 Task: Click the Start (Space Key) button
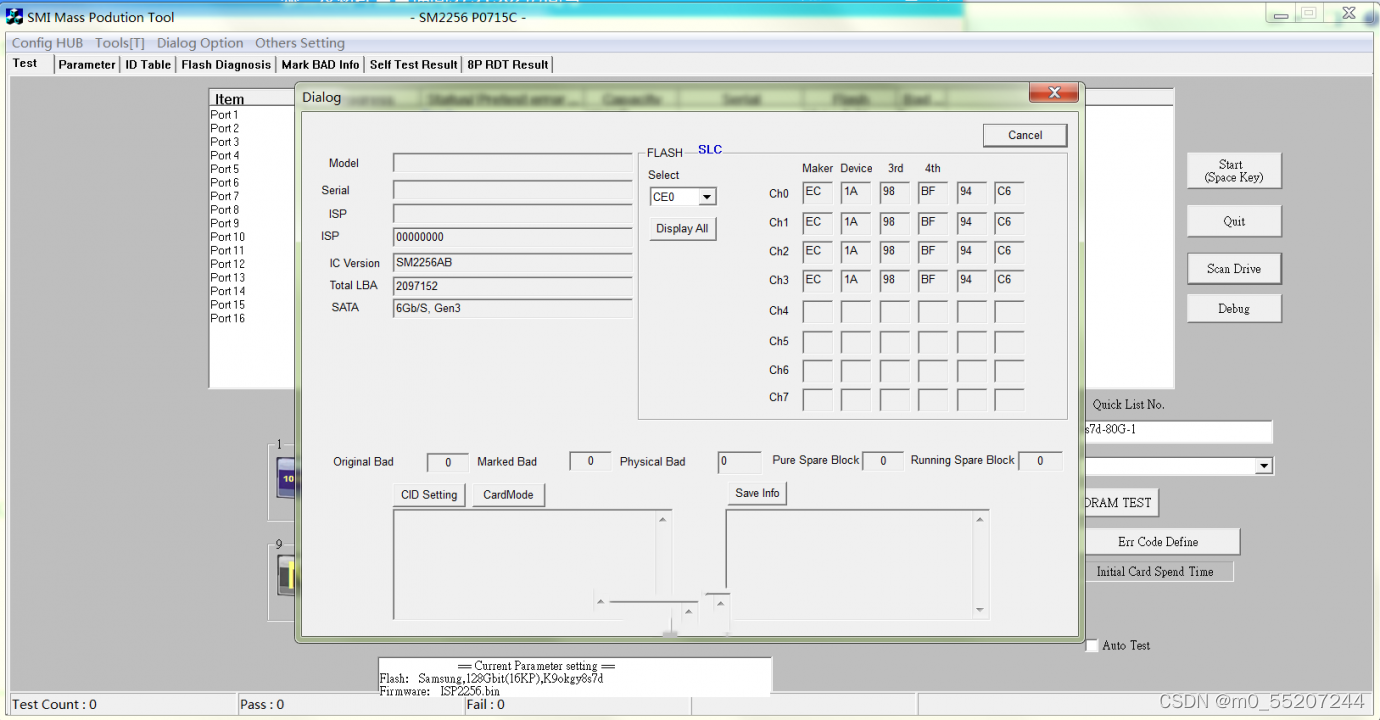click(x=1234, y=171)
